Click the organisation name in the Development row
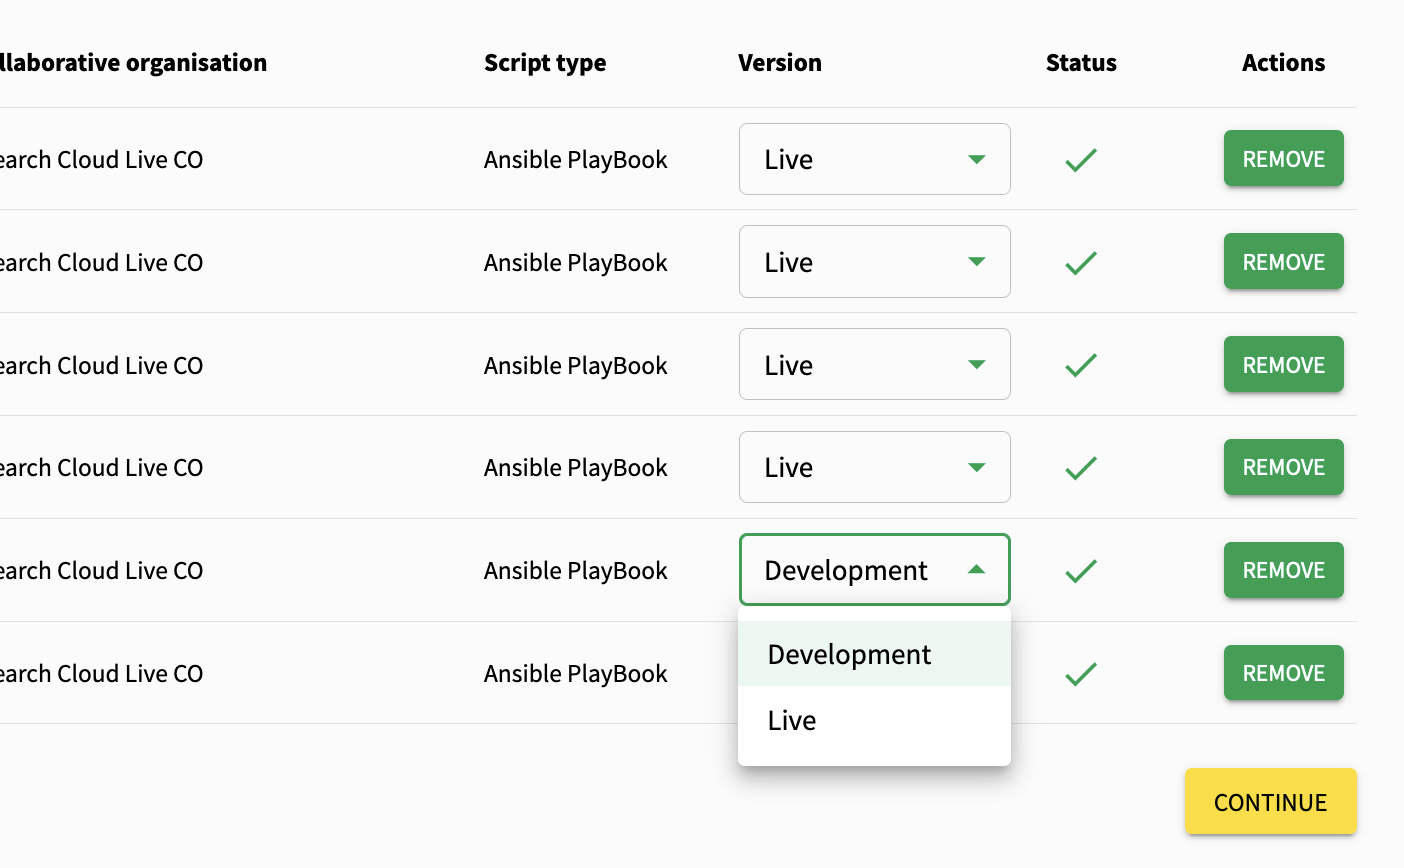The height and width of the screenshot is (868, 1404). pyautogui.click(x=101, y=571)
